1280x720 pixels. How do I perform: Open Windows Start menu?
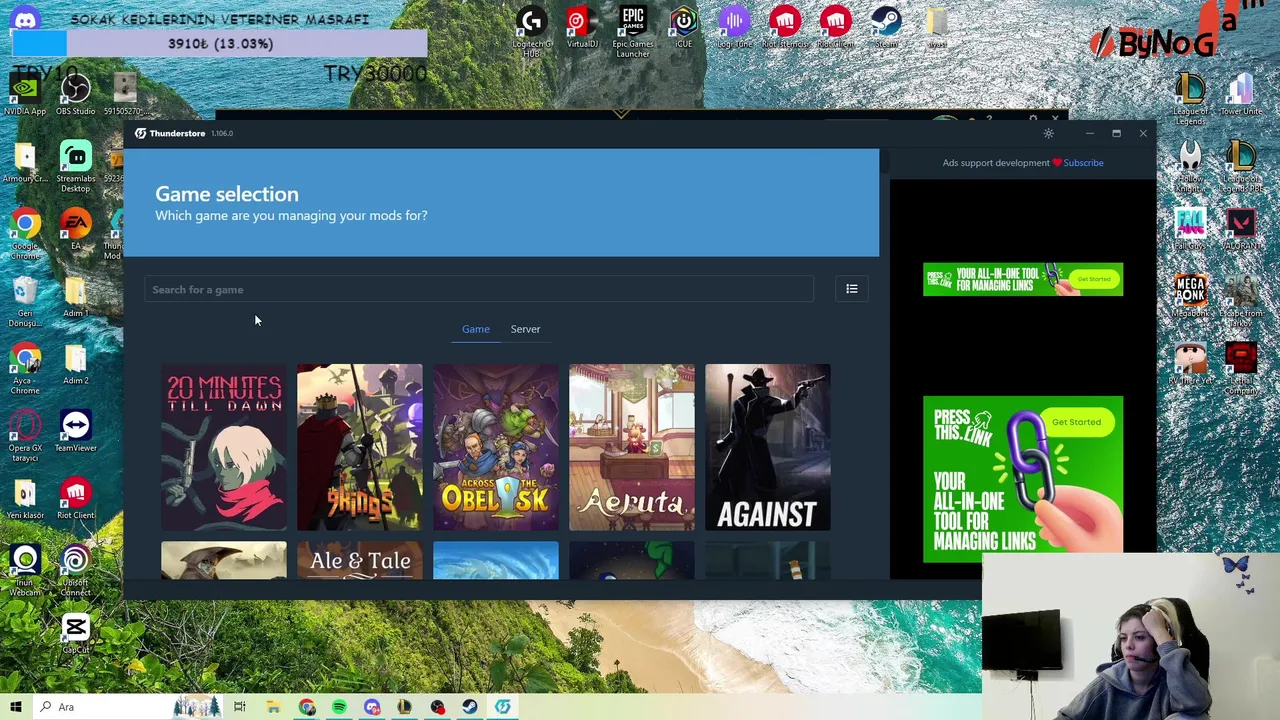pos(15,707)
